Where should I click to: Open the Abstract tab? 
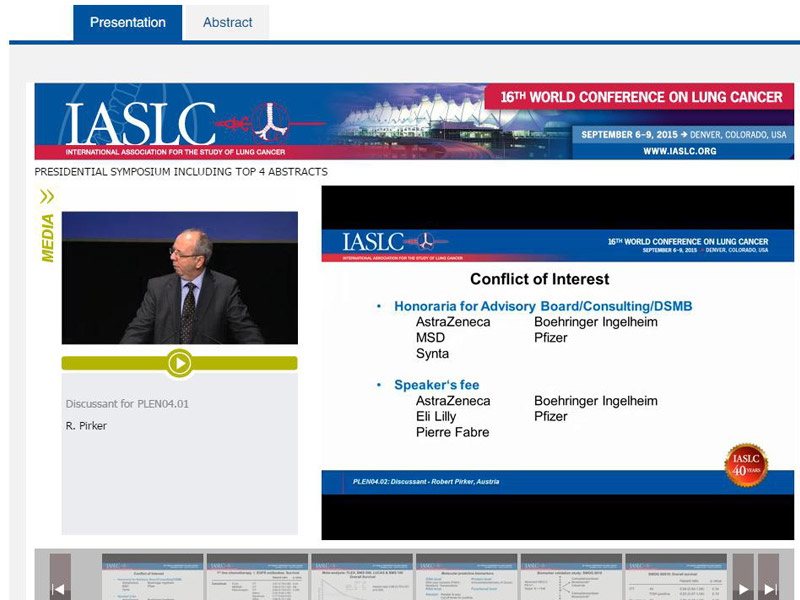coord(227,22)
